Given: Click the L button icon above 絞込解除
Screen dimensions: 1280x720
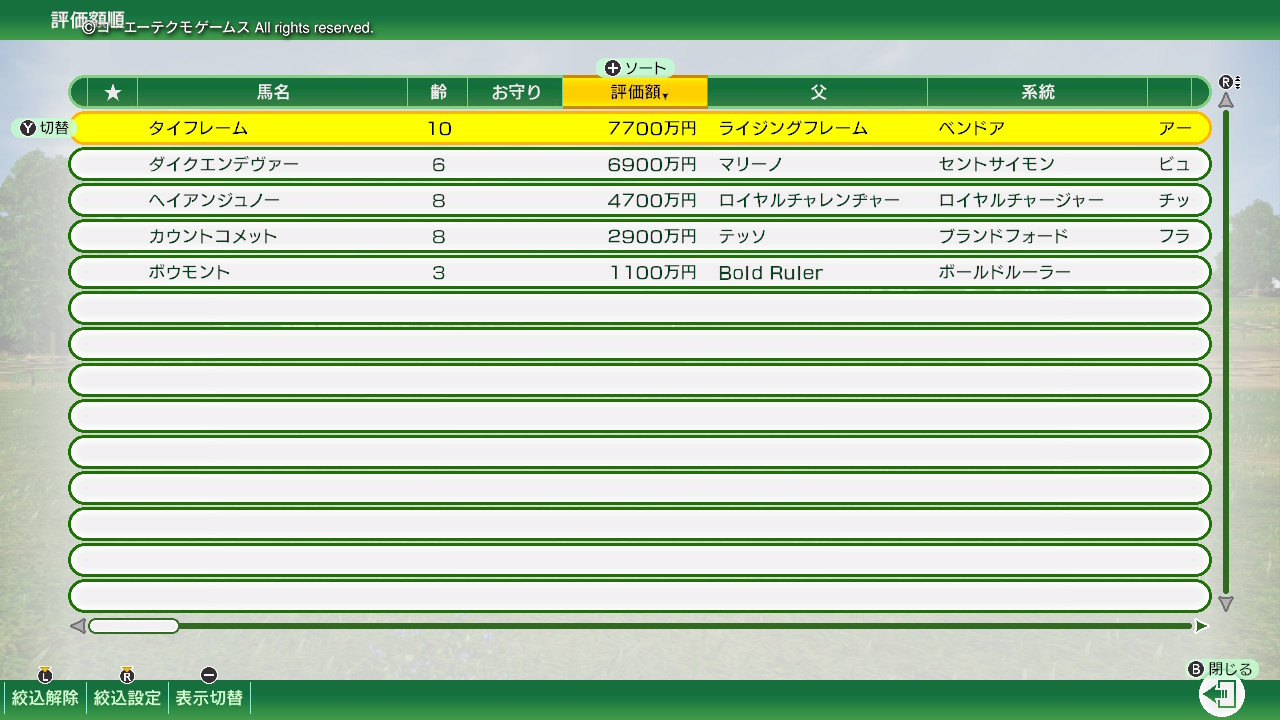Looking at the screenshot, I should 45,675.
